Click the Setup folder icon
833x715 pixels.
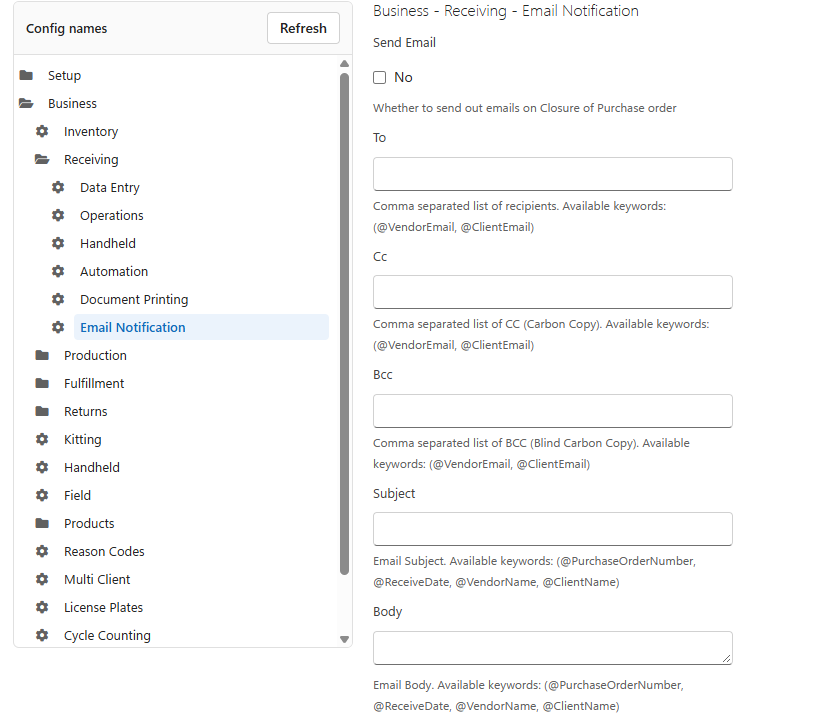(26, 75)
